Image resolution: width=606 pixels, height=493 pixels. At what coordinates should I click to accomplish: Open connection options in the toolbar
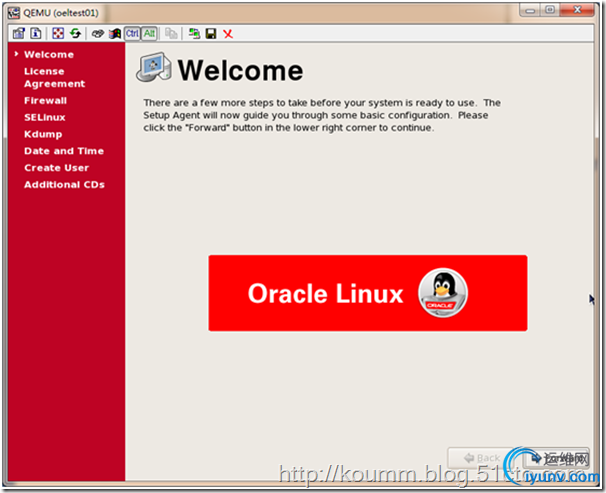tap(18, 34)
